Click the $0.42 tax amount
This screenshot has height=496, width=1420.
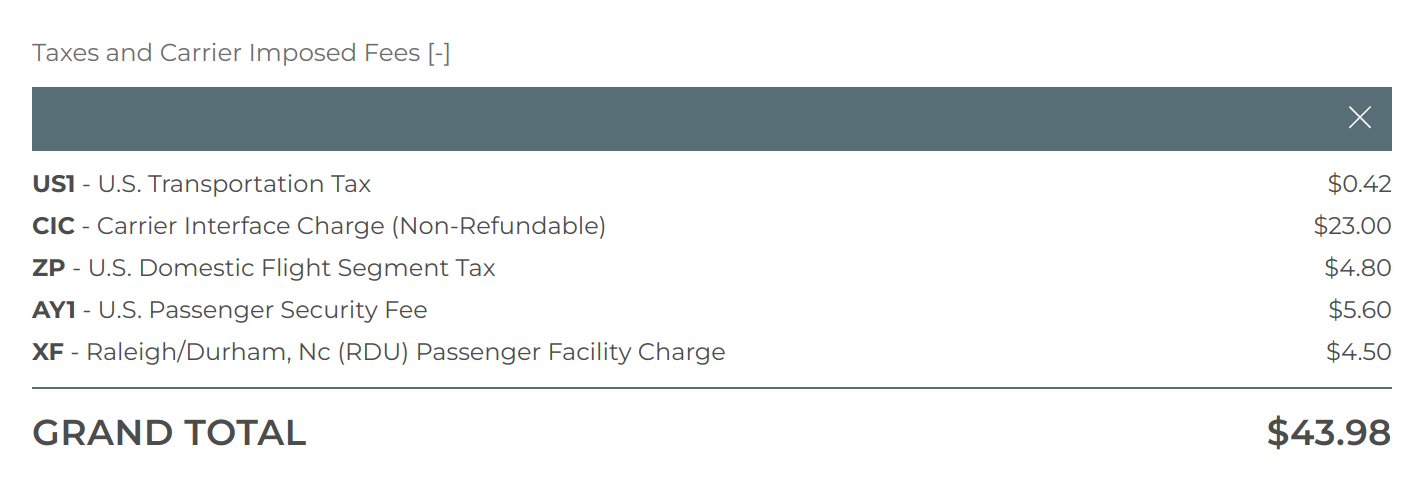tap(1359, 184)
